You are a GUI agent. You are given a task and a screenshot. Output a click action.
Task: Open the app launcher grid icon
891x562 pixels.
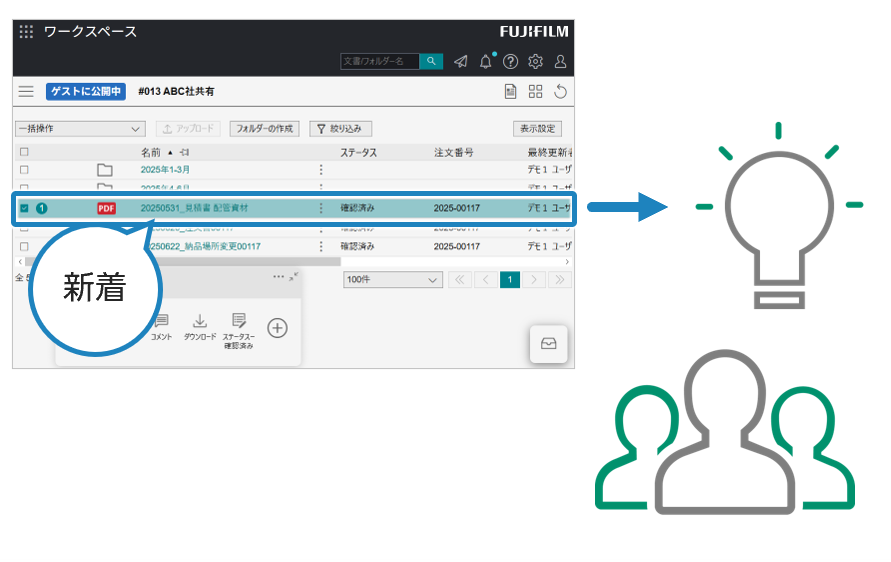coord(27,32)
